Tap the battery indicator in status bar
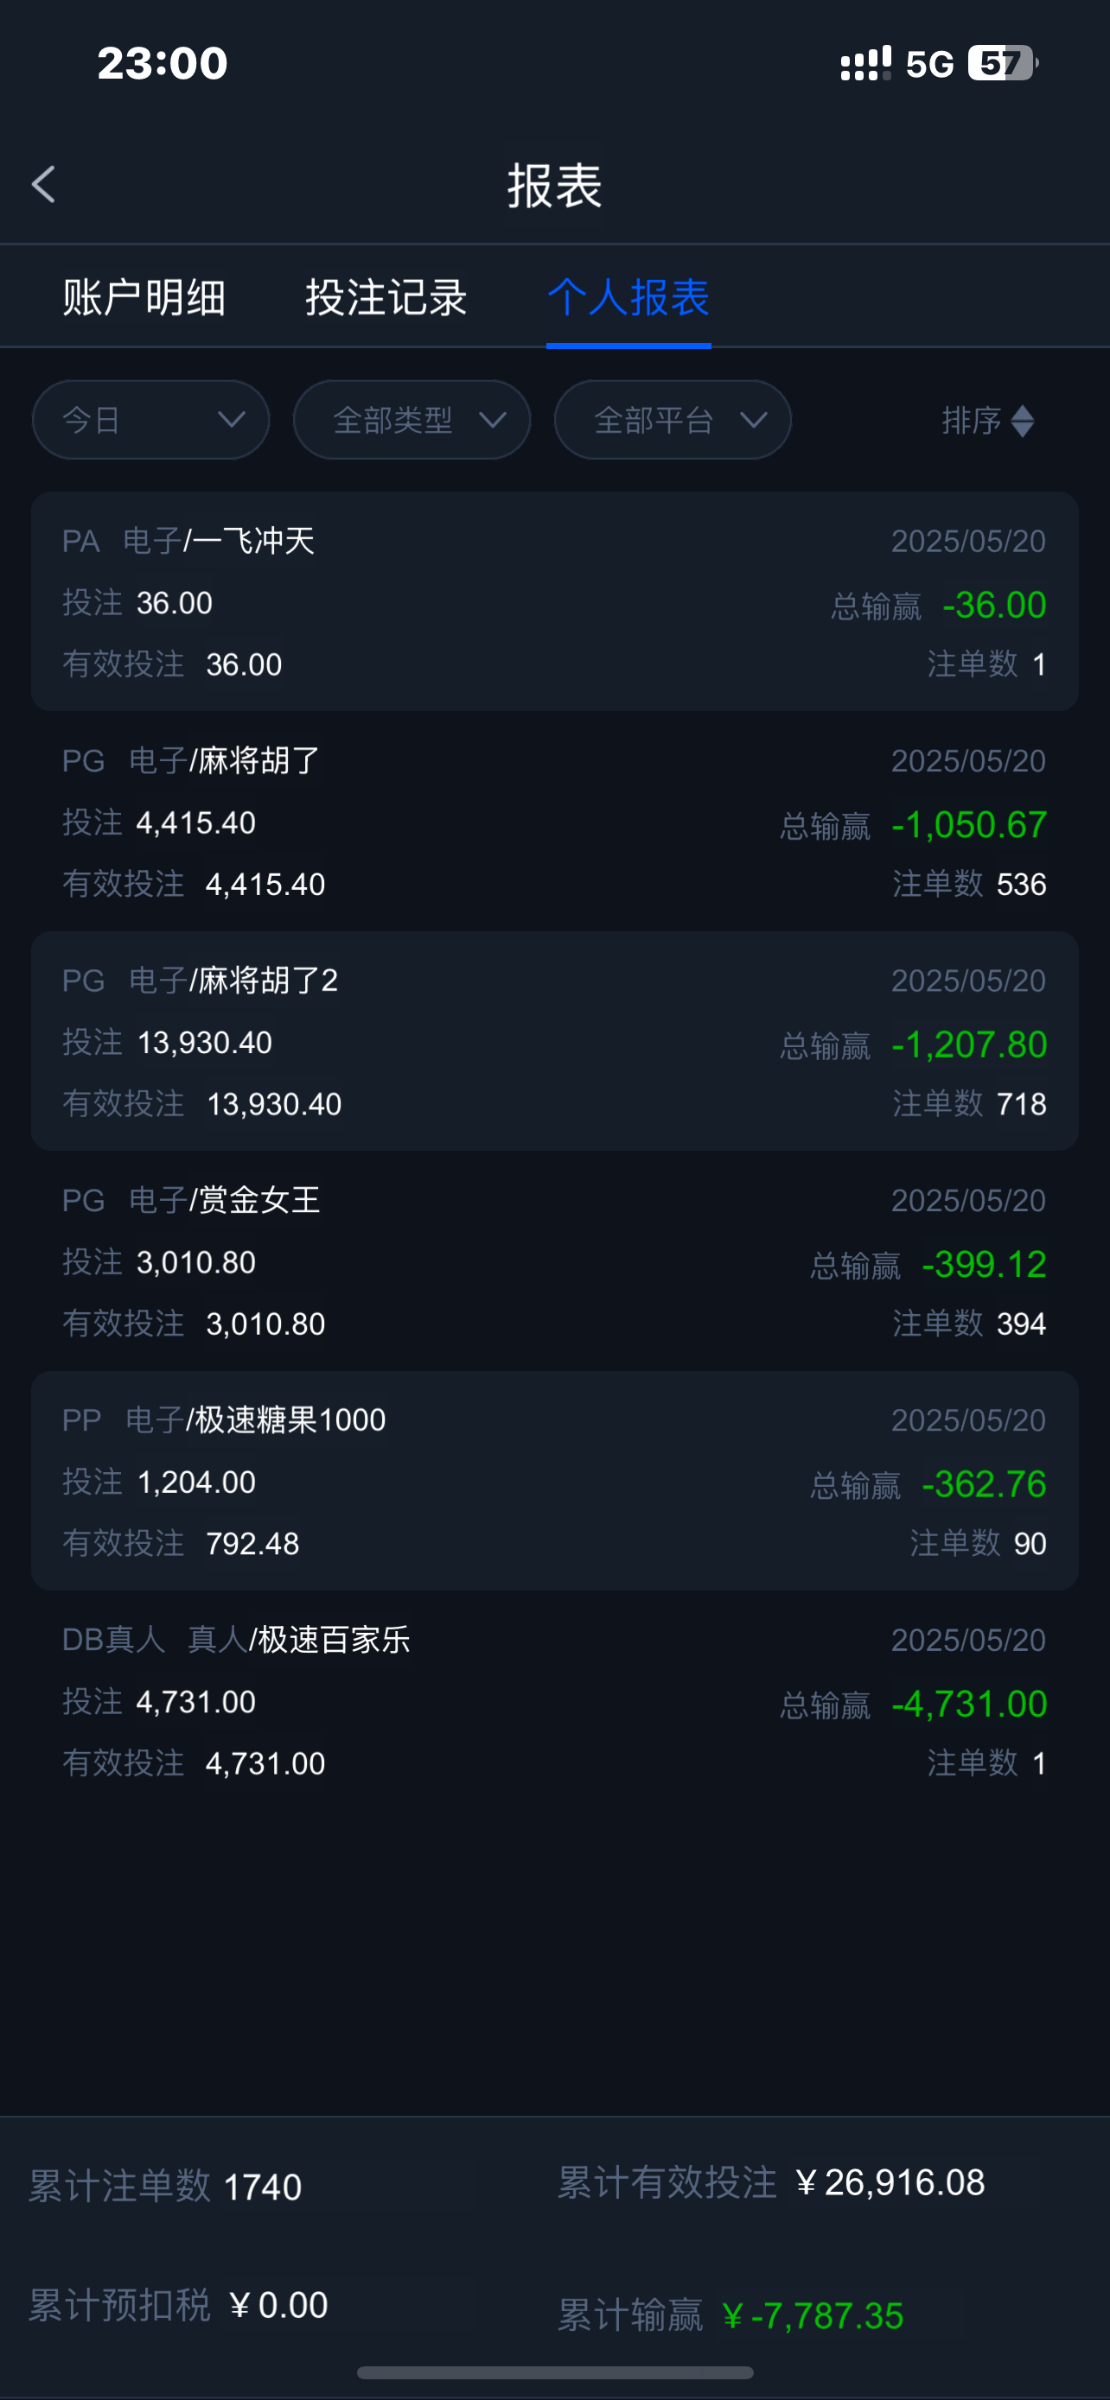This screenshot has width=1110, height=2400. point(1002,64)
